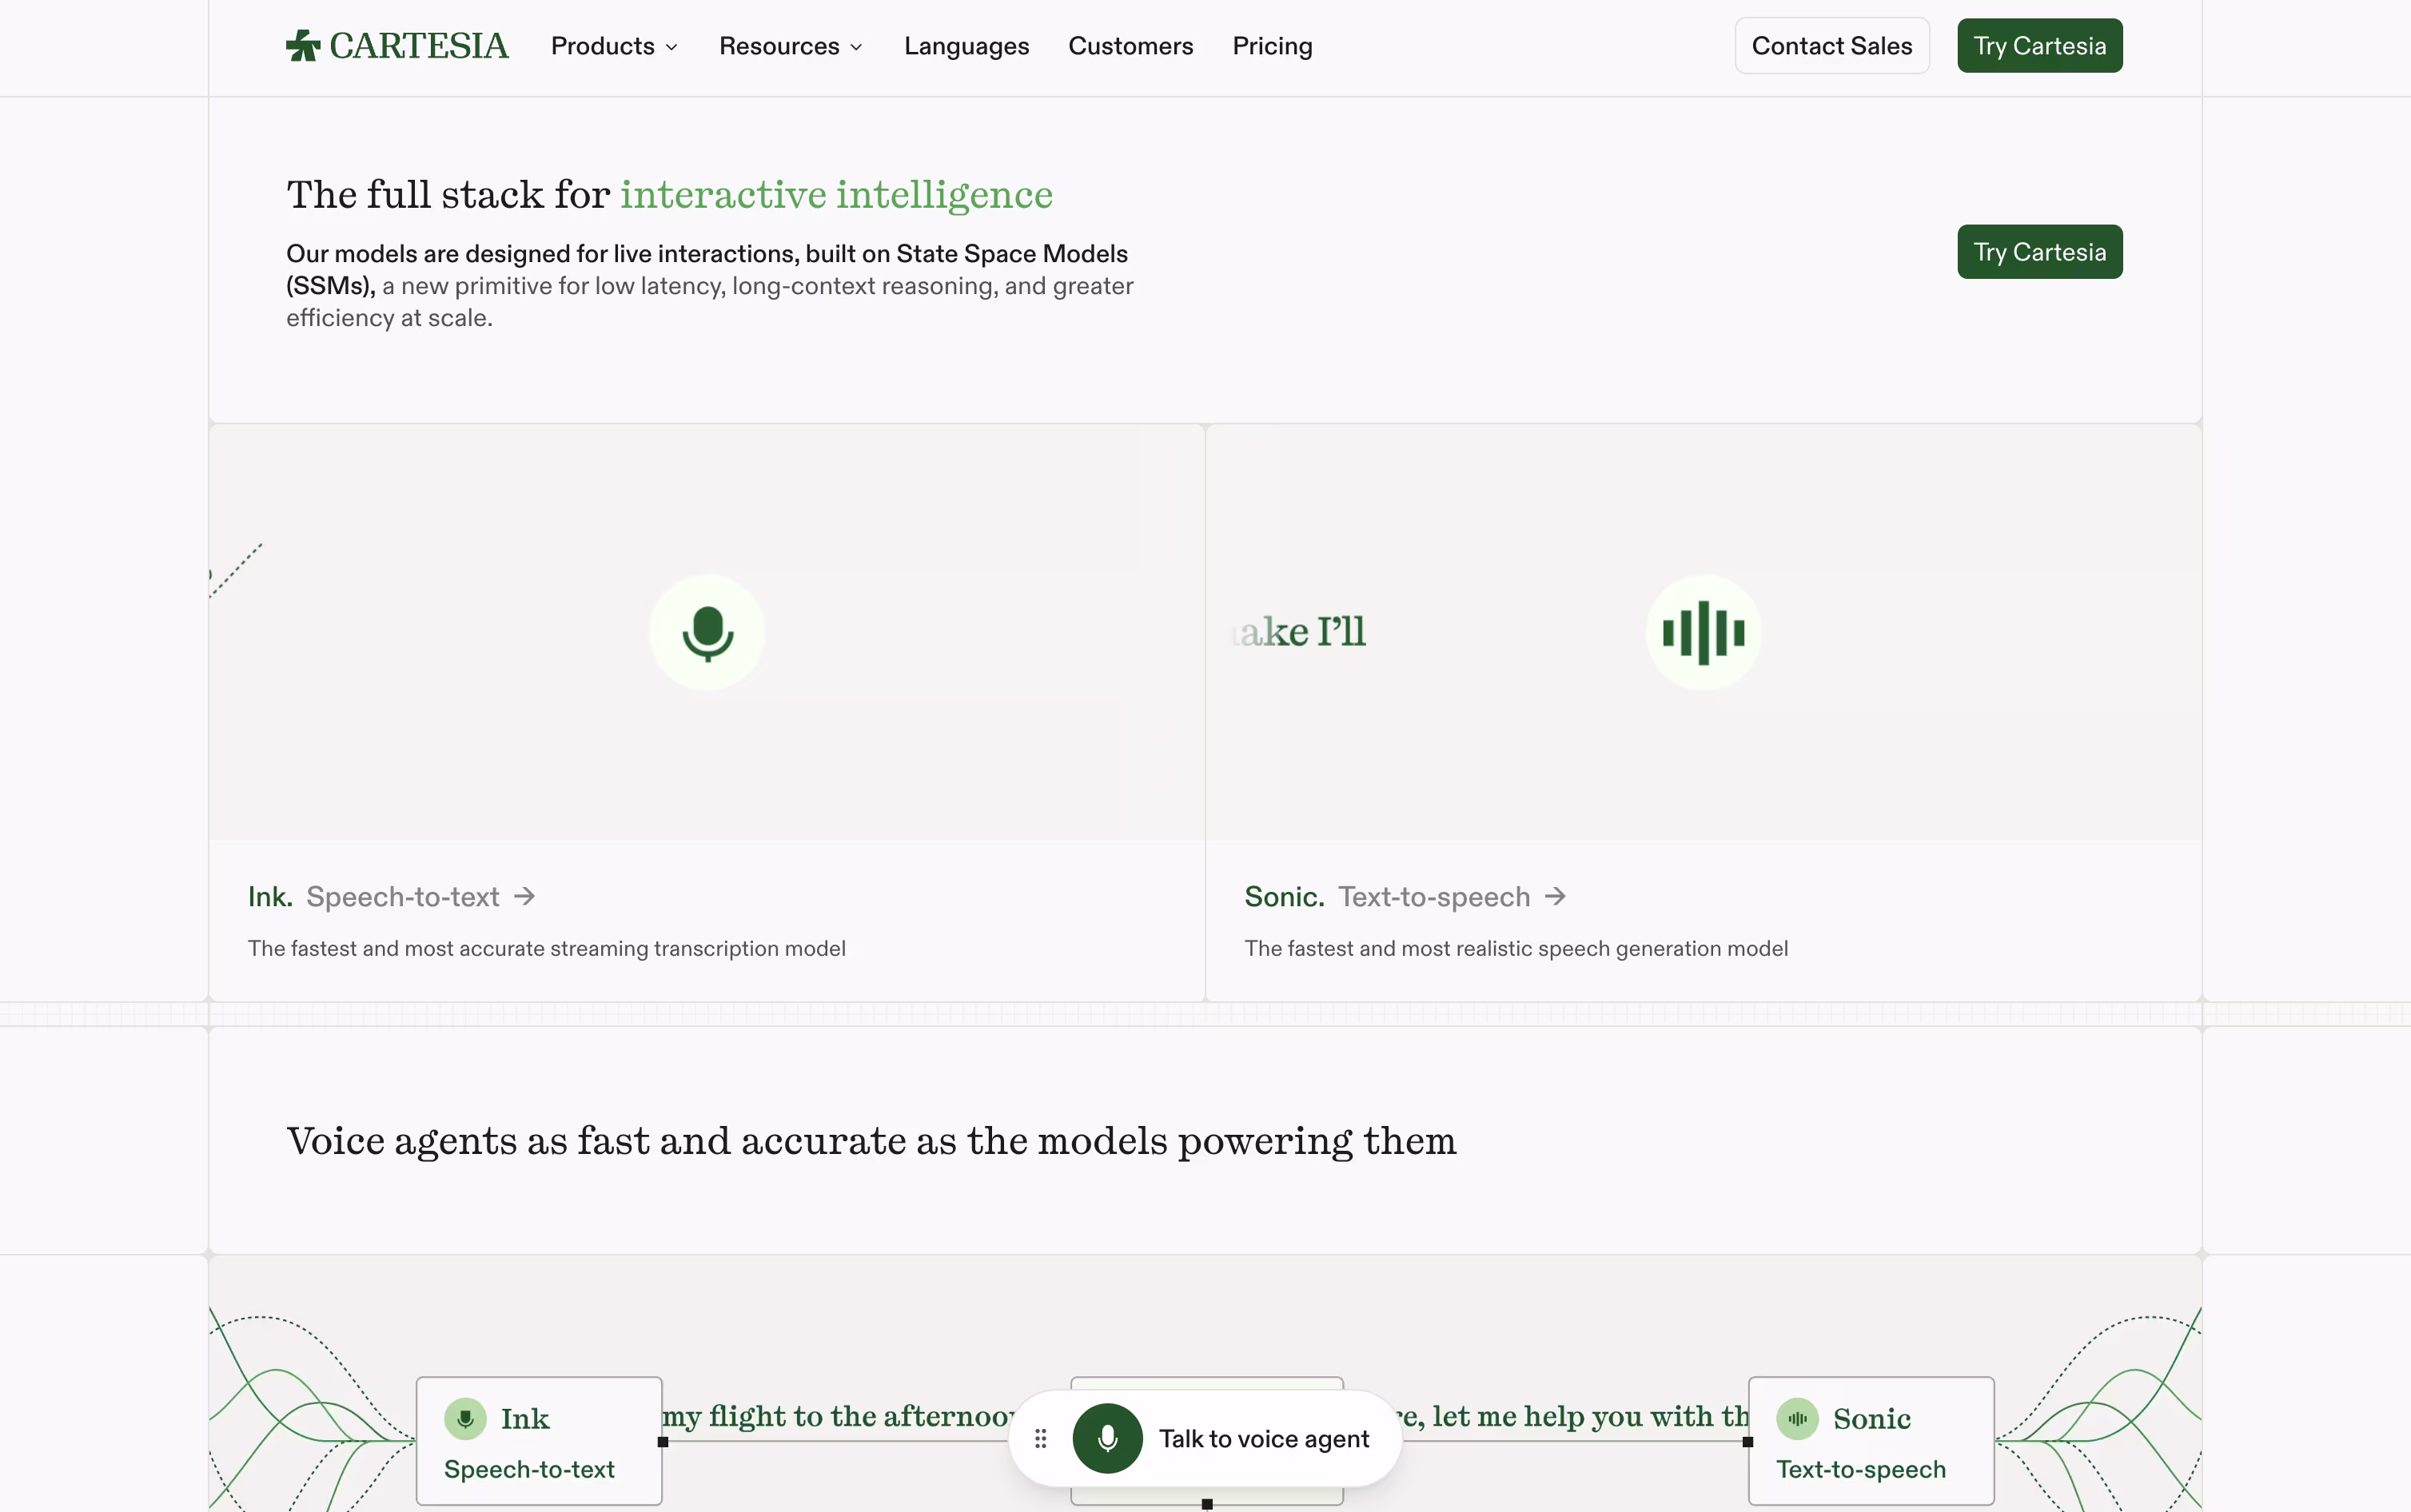The image size is (2411, 1512).
Task: Select the Sonic Text-to-speech node in the diagram
Action: tap(1871, 1441)
